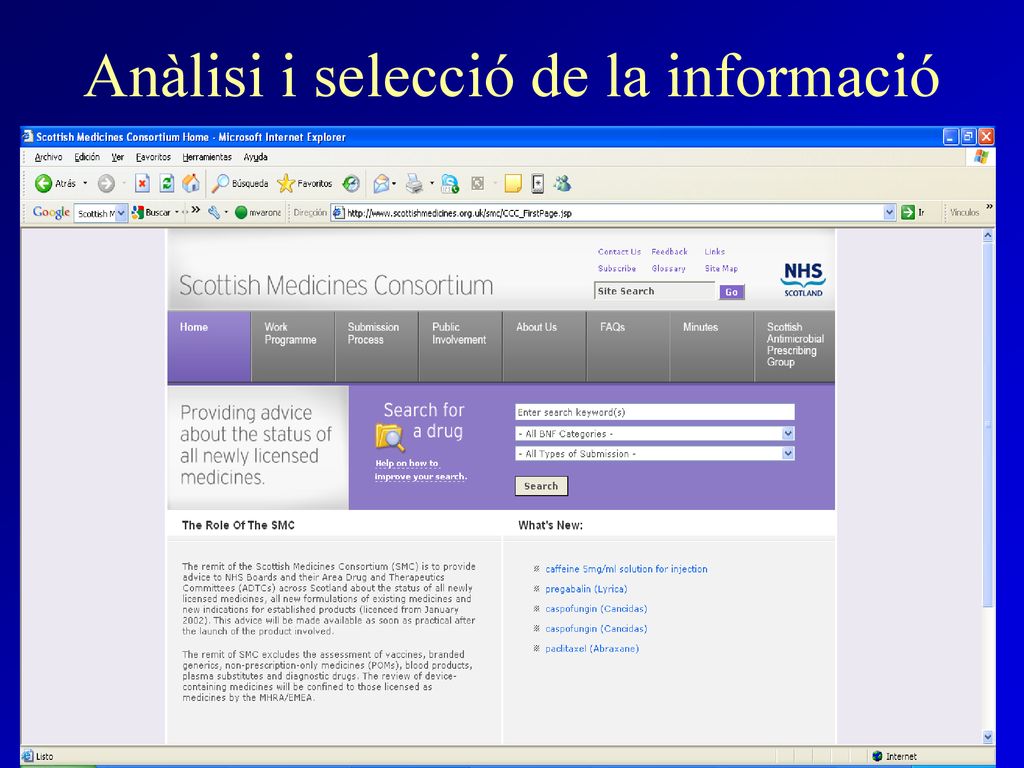The height and width of the screenshot is (768, 1024).
Task: Click Enter search keyword(s) field
Action: click(x=655, y=412)
